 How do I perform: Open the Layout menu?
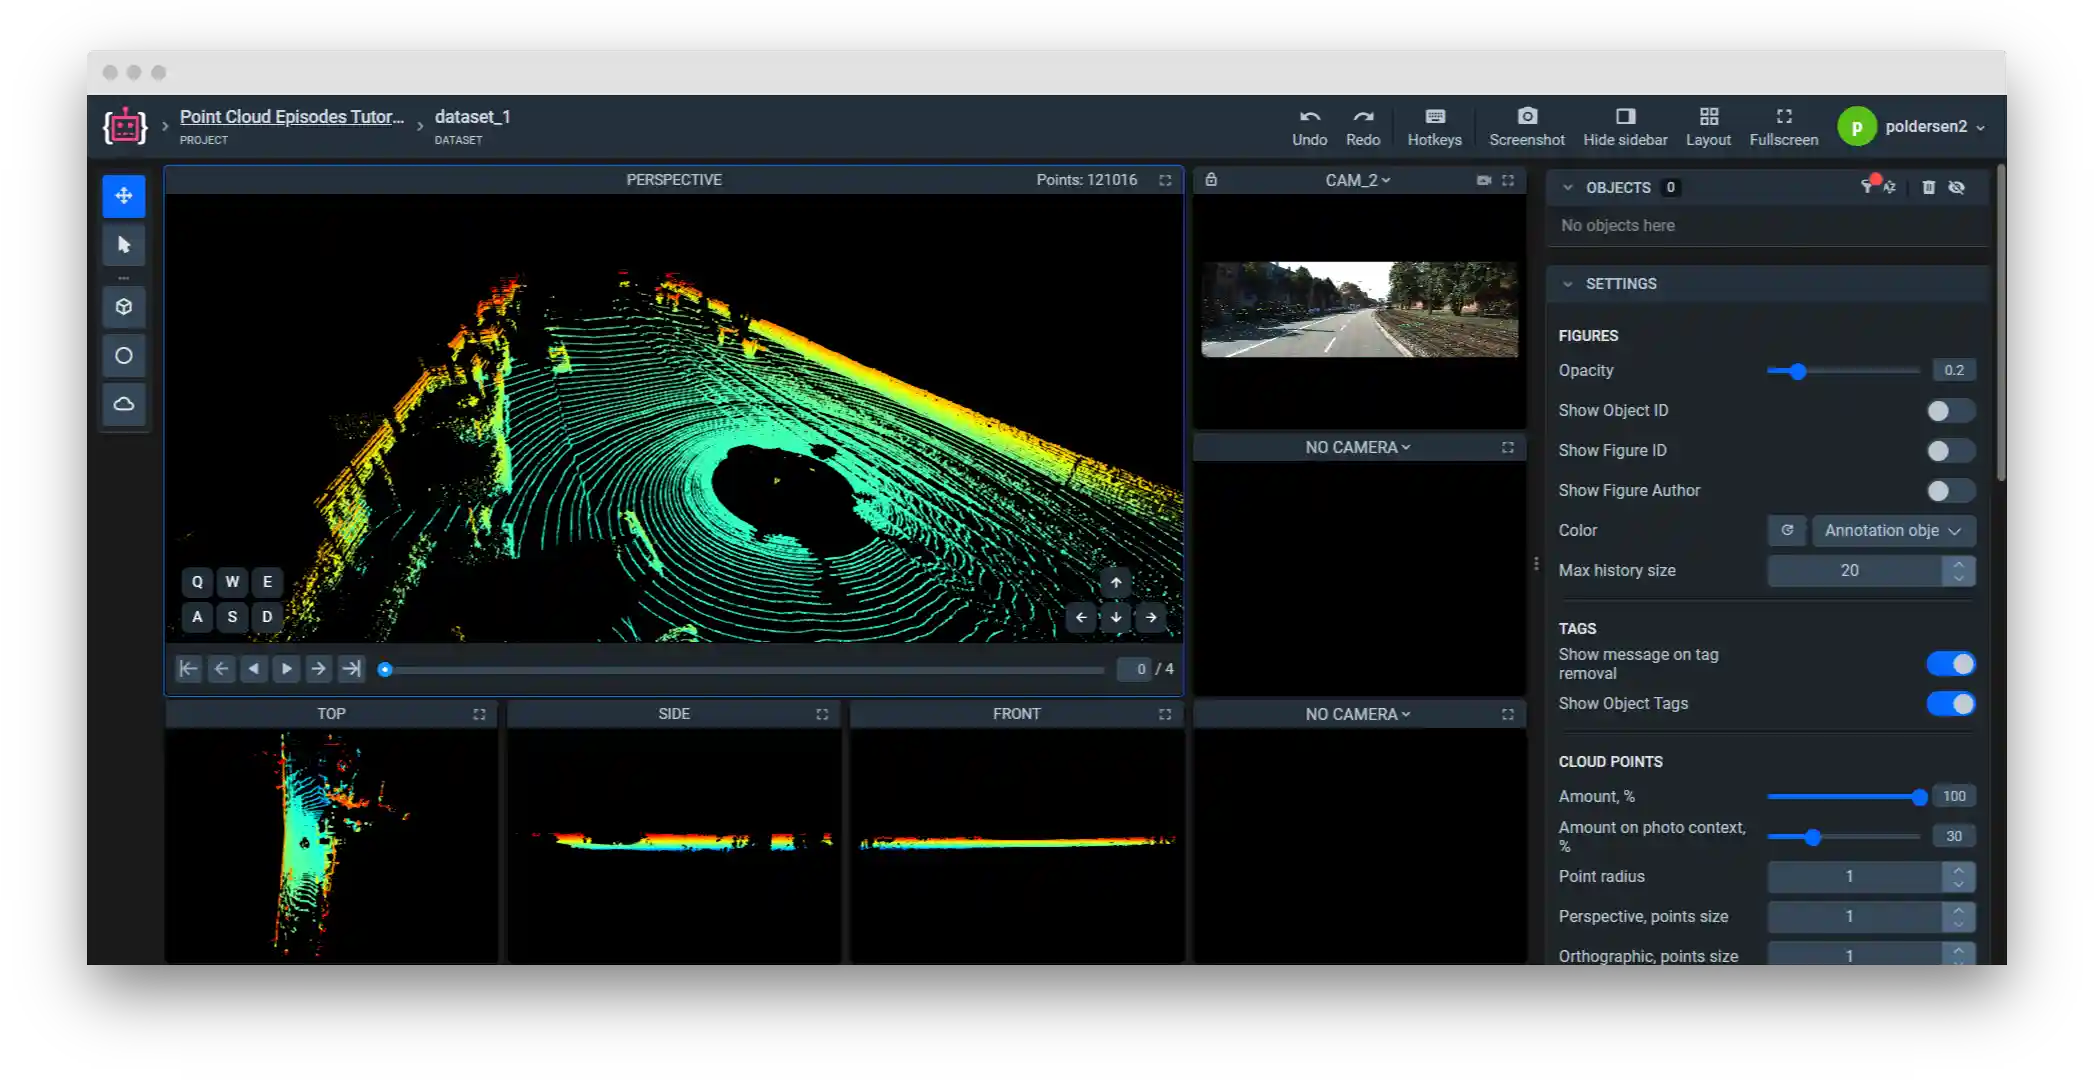(x=1708, y=126)
